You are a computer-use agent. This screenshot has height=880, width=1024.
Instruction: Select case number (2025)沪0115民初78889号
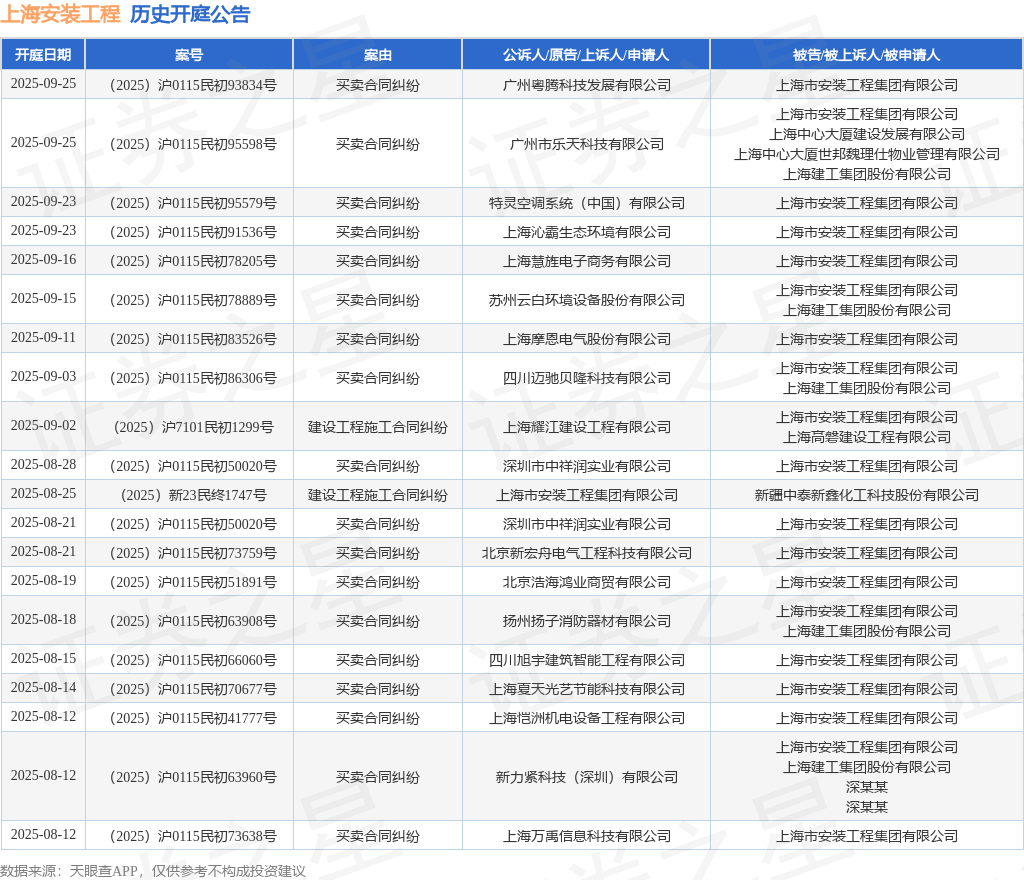point(193,300)
